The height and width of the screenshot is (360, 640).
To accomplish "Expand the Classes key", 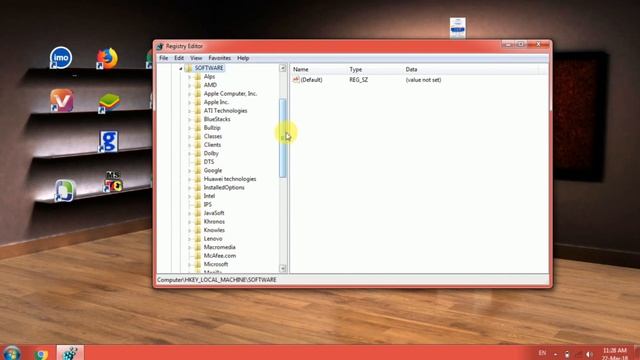I will point(190,136).
